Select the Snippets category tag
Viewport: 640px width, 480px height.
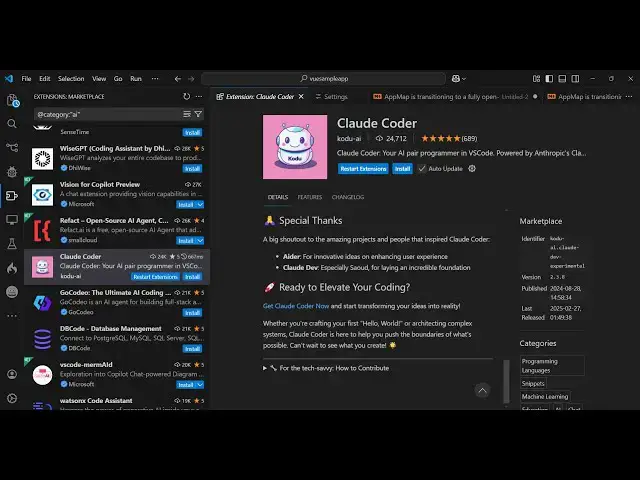pyautogui.click(x=533, y=384)
